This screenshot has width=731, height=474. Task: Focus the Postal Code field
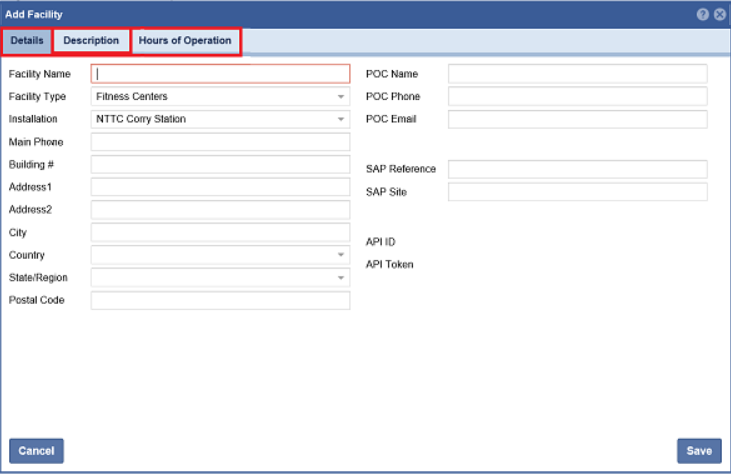tap(220, 300)
